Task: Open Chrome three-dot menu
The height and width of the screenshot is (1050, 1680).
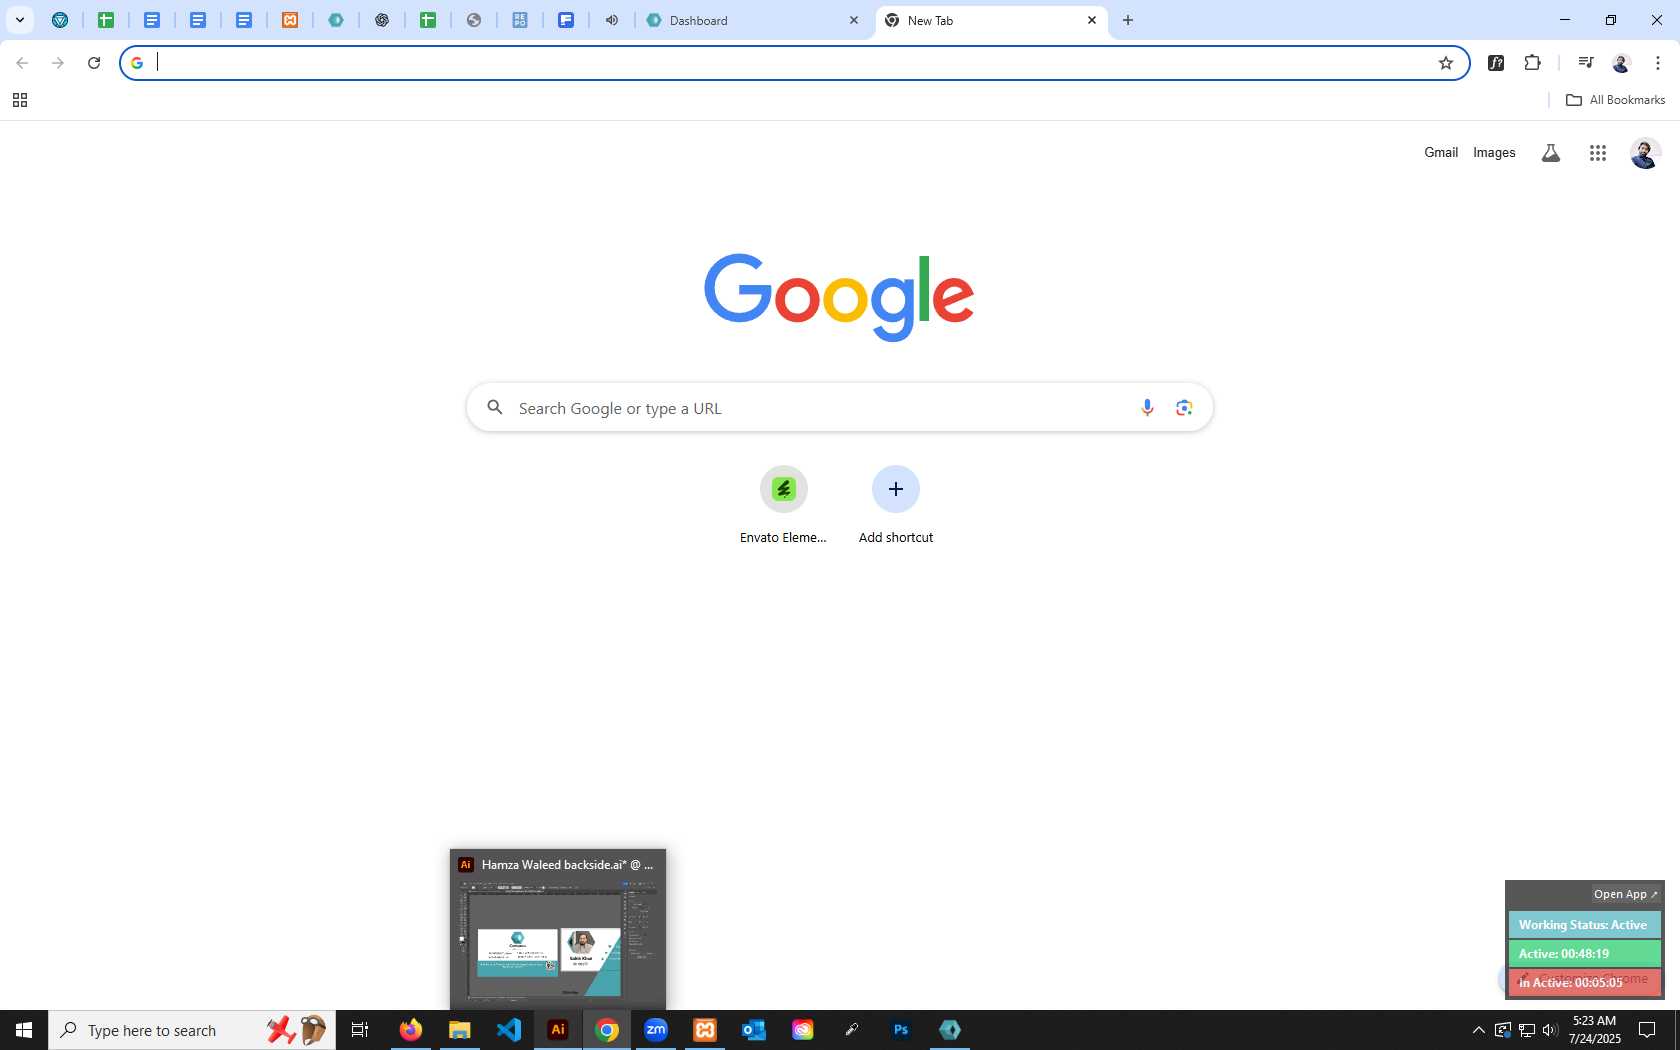Action: [x=1658, y=63]
